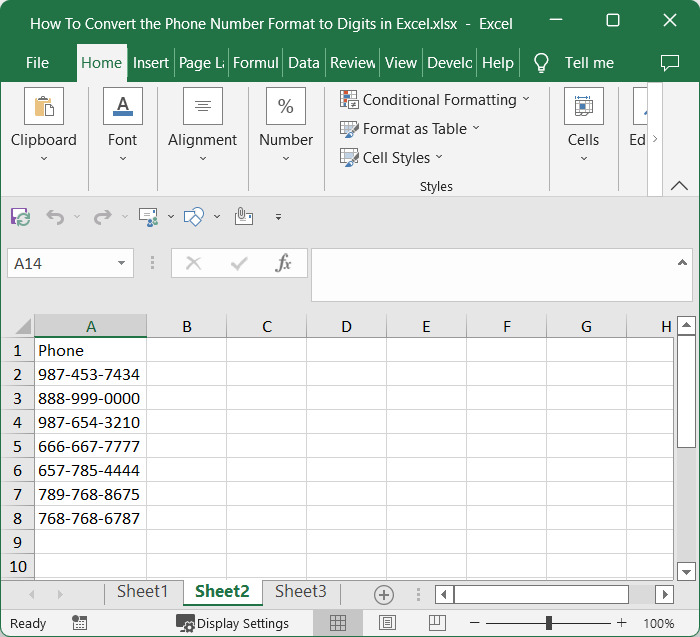Select Normal view in status bar
This screenshot has width=700, height=637.
338,623
